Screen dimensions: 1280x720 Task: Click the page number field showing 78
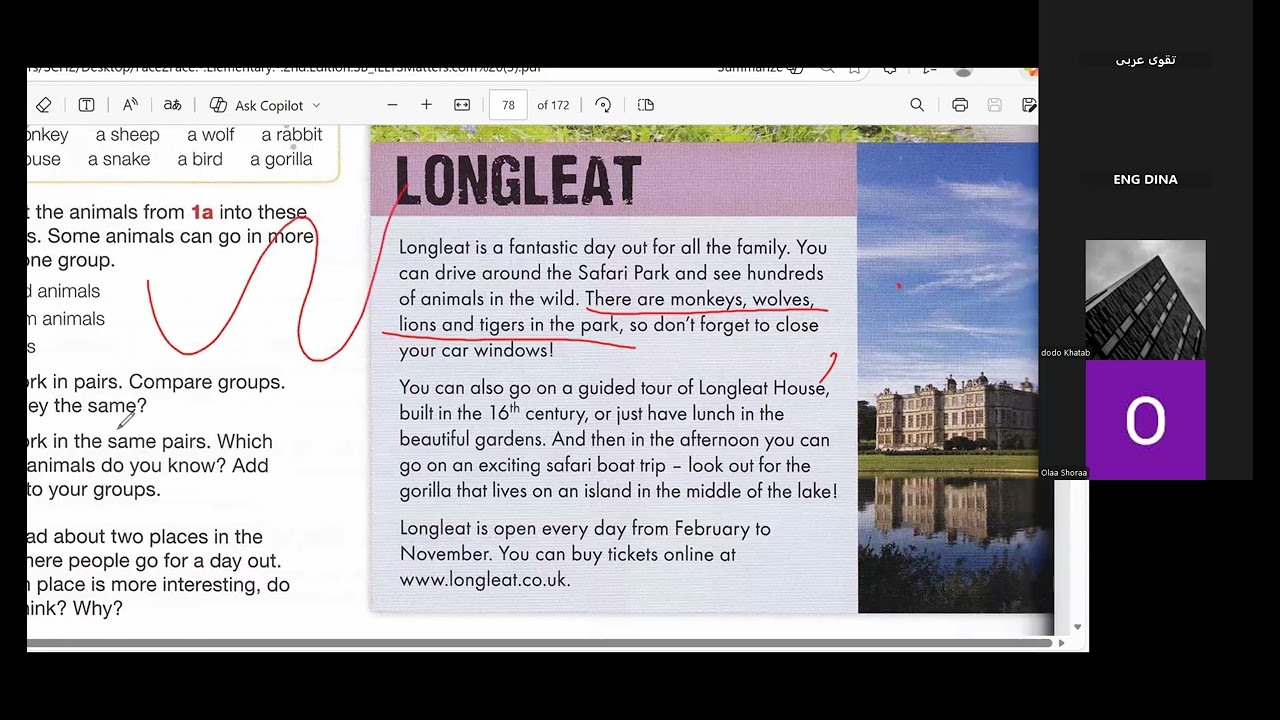(508, 105)
